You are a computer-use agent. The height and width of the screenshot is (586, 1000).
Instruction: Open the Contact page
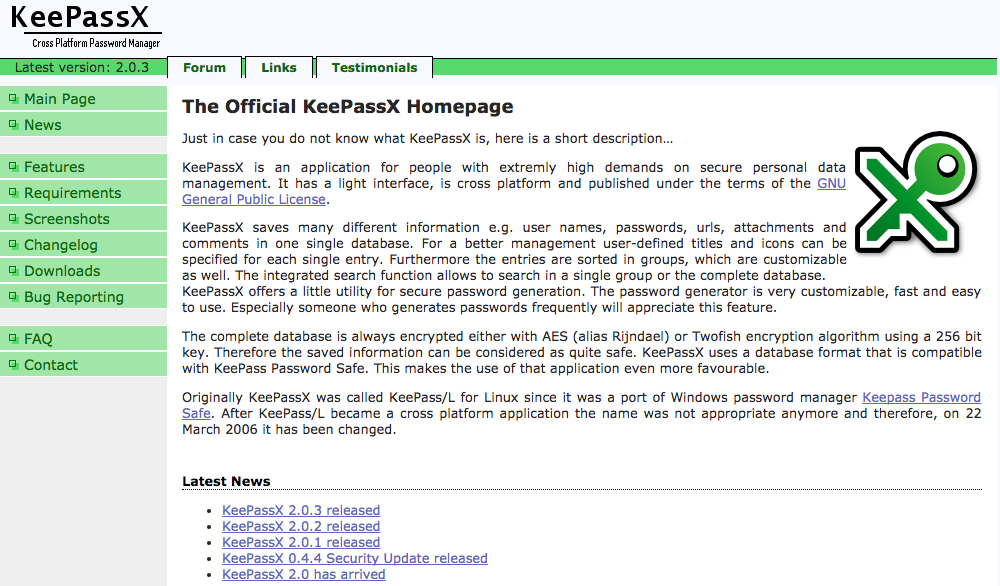[x=84, y=365]
